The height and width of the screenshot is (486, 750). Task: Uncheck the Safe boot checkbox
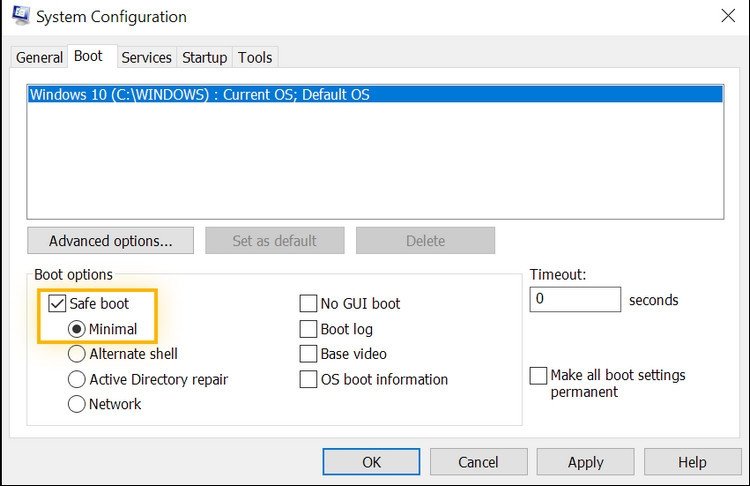point(58,303)
